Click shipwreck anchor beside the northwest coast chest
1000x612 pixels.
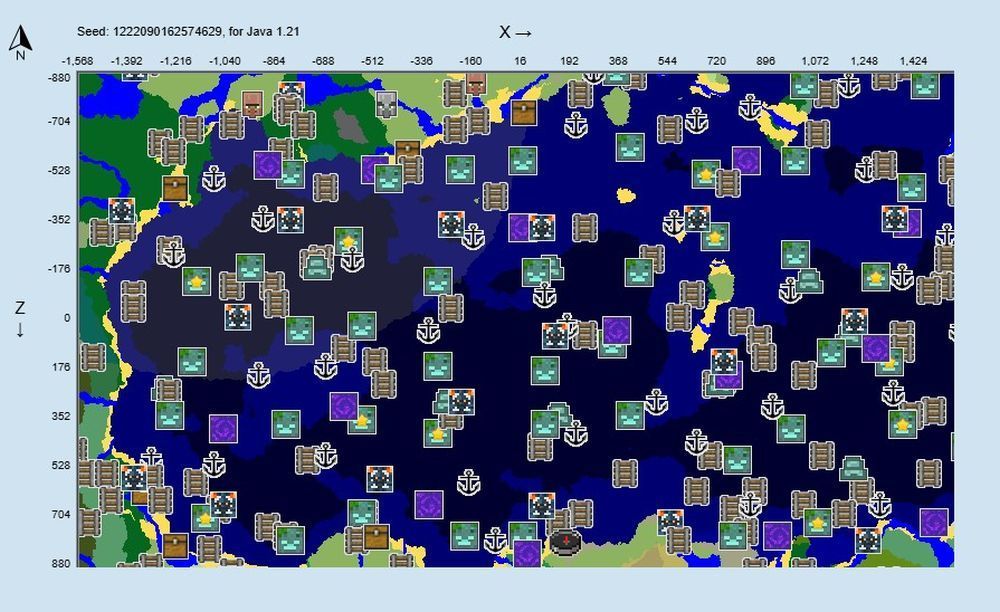[213, 179]
